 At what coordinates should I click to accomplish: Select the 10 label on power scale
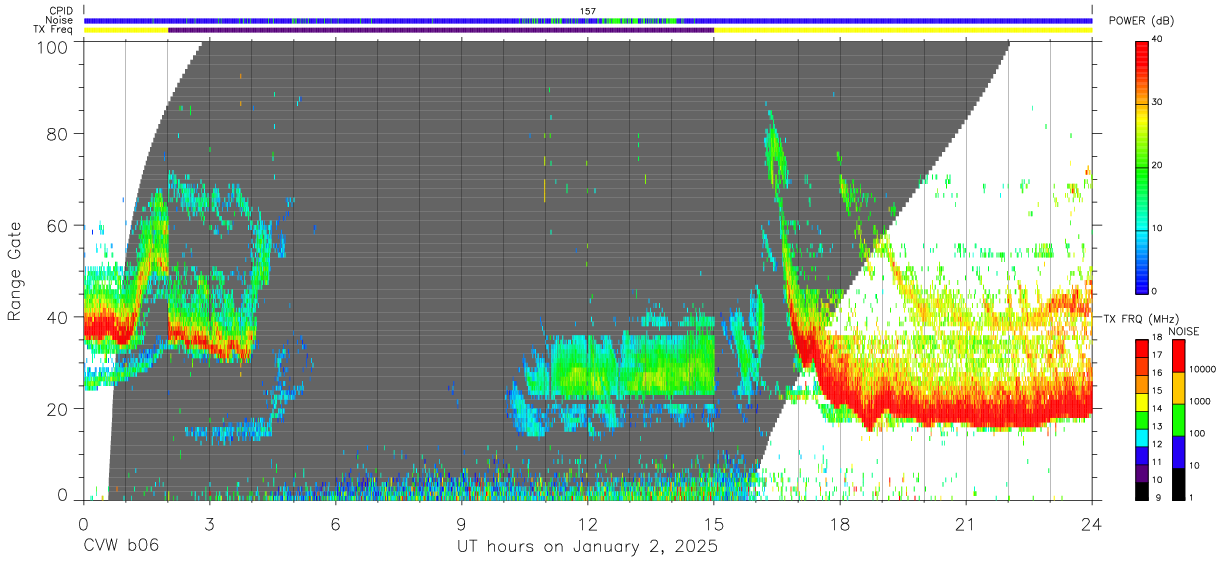point(1158,228)
